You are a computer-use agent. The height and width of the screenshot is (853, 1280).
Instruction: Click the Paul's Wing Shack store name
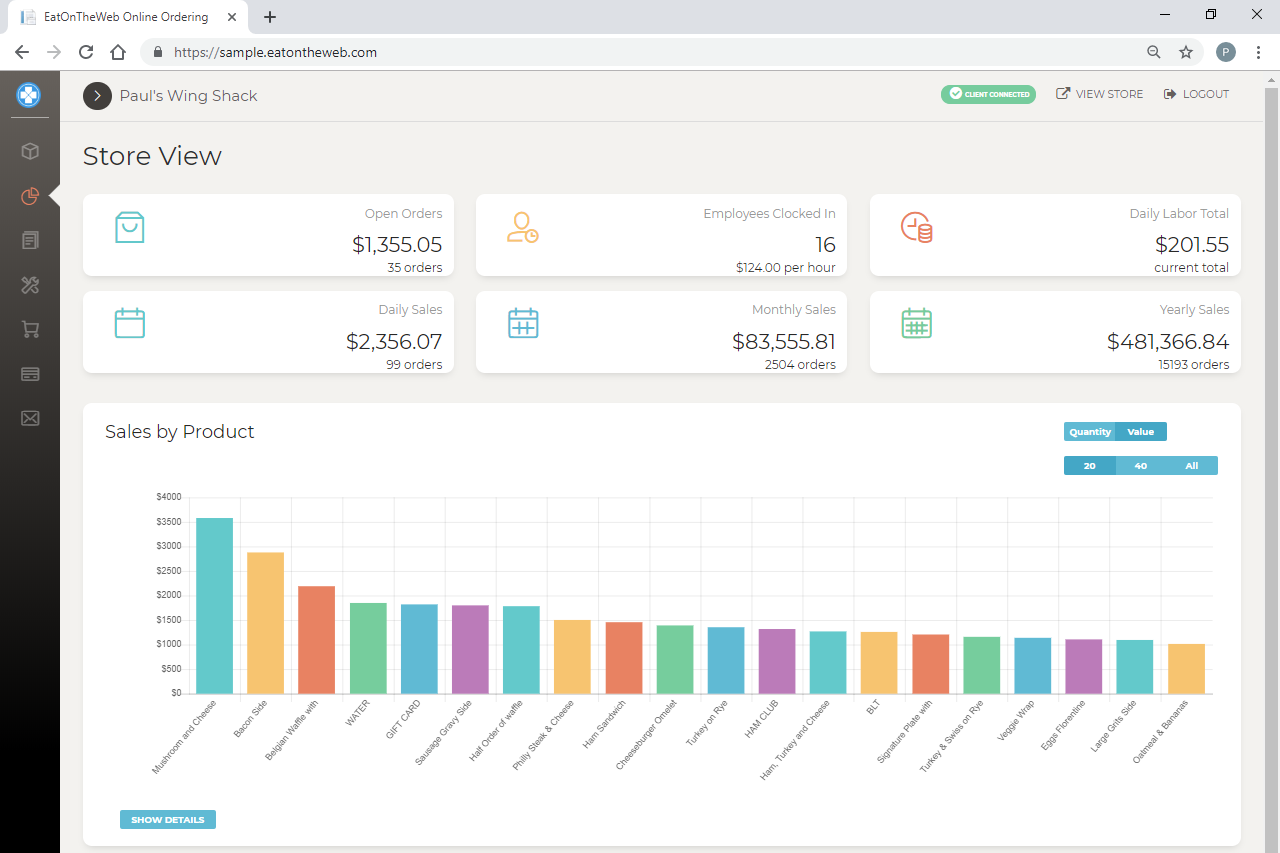tap(188, 95)
